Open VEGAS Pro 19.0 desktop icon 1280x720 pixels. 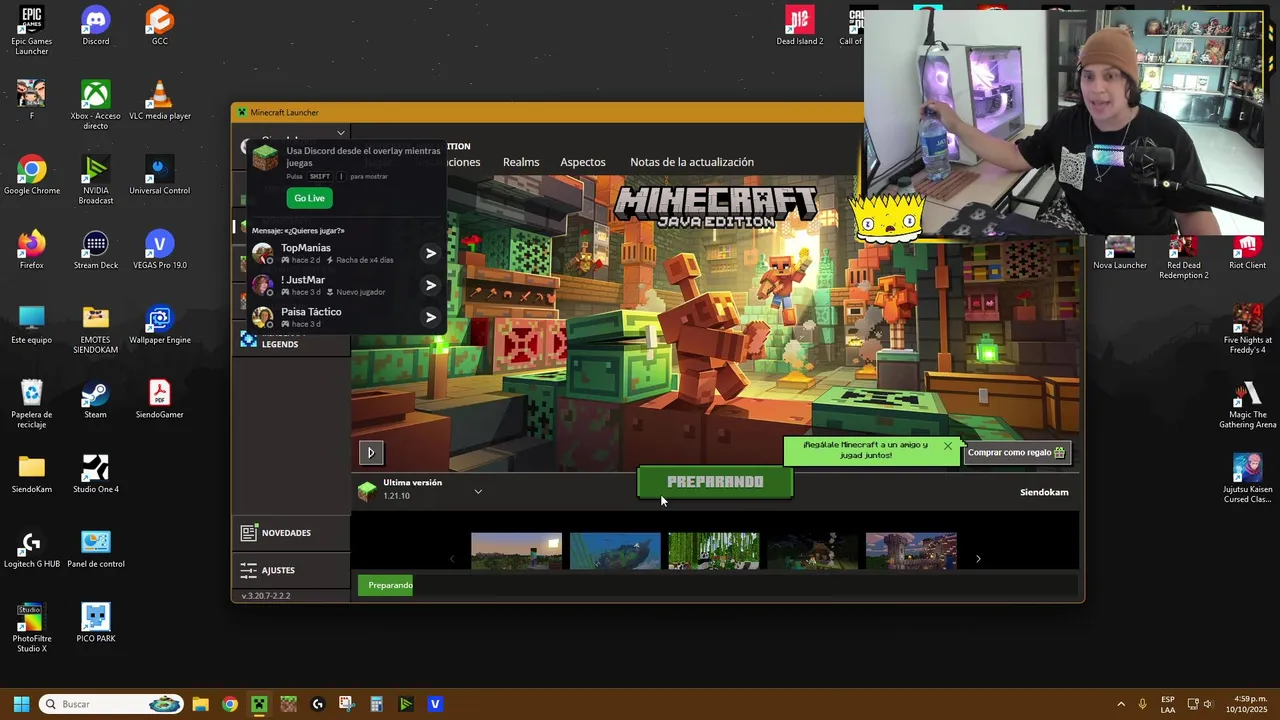click(x=159, y=250)
